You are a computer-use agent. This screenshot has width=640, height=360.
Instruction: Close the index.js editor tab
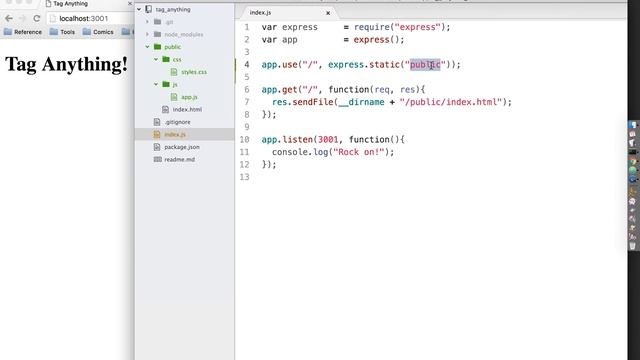[328, 13]
